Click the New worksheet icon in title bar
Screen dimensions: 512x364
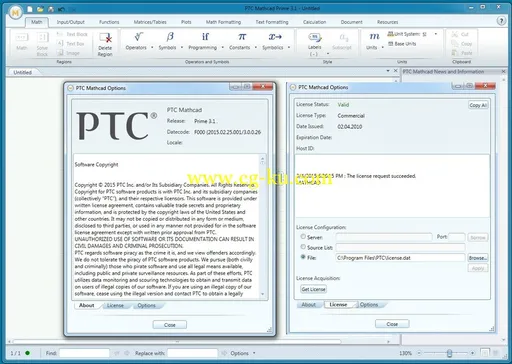pos(30,9)
